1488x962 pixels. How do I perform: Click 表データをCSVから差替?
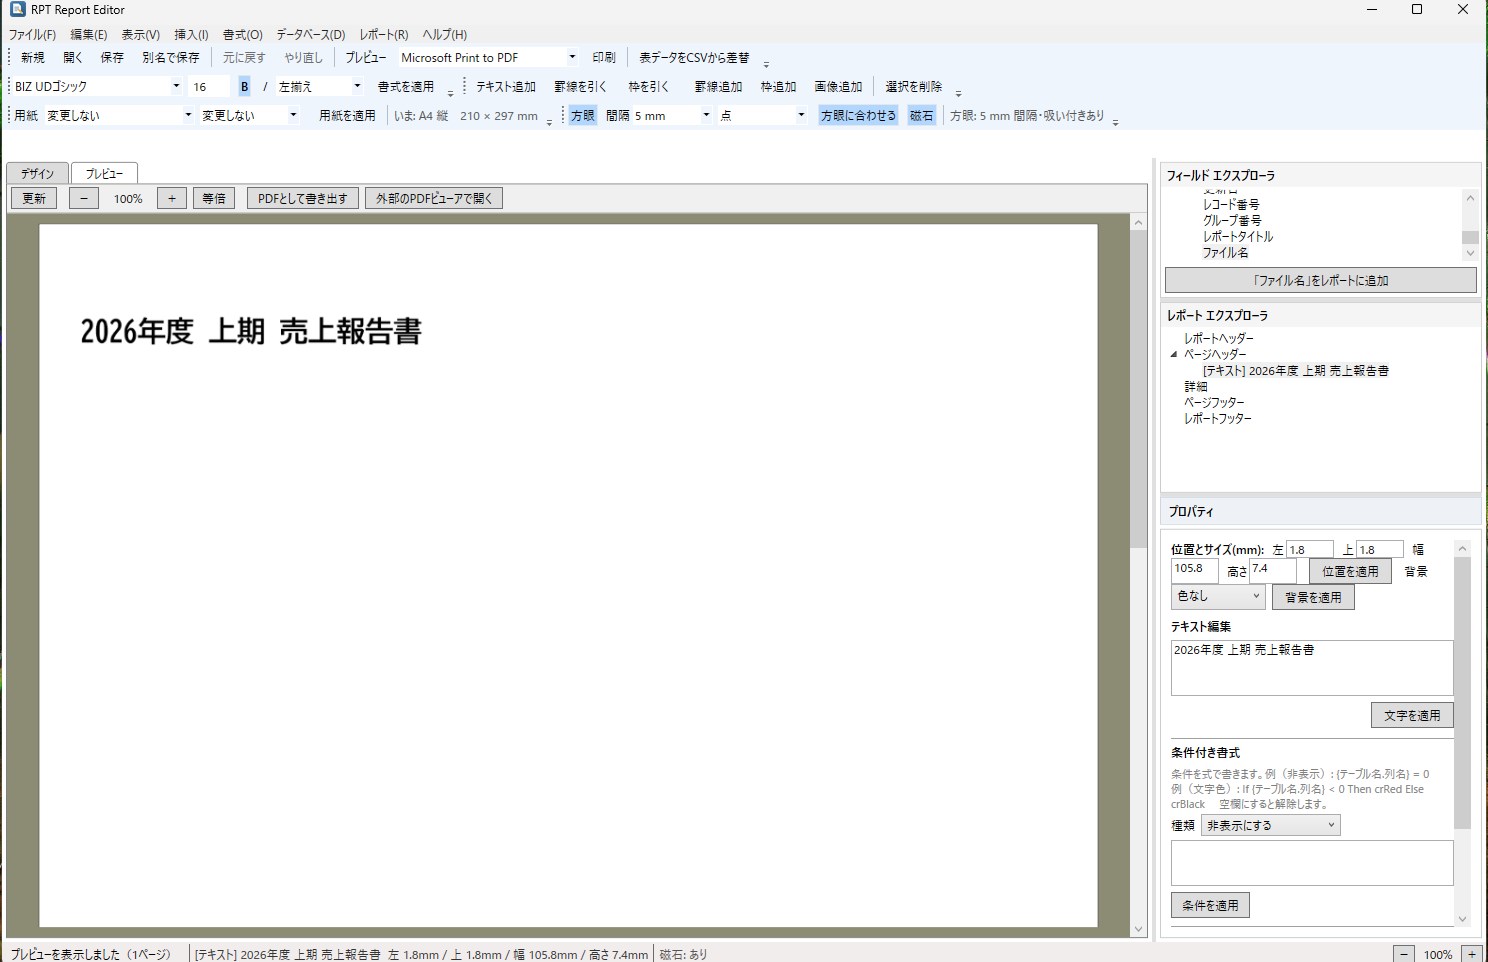coord(694,58)
